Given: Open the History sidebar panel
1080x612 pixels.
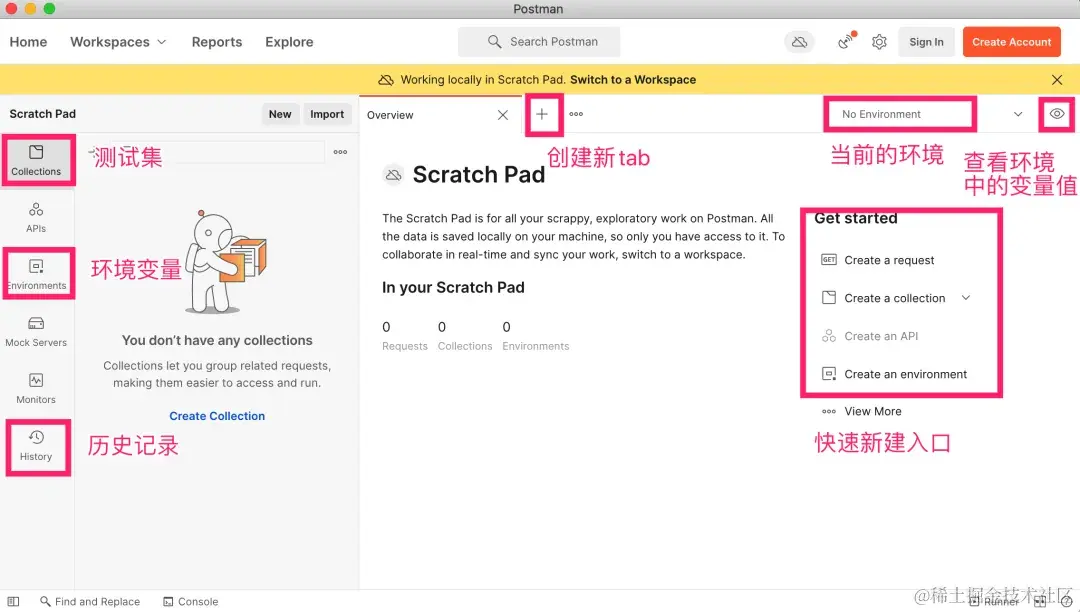Looking at the screenshot, I should click(36, 446).
